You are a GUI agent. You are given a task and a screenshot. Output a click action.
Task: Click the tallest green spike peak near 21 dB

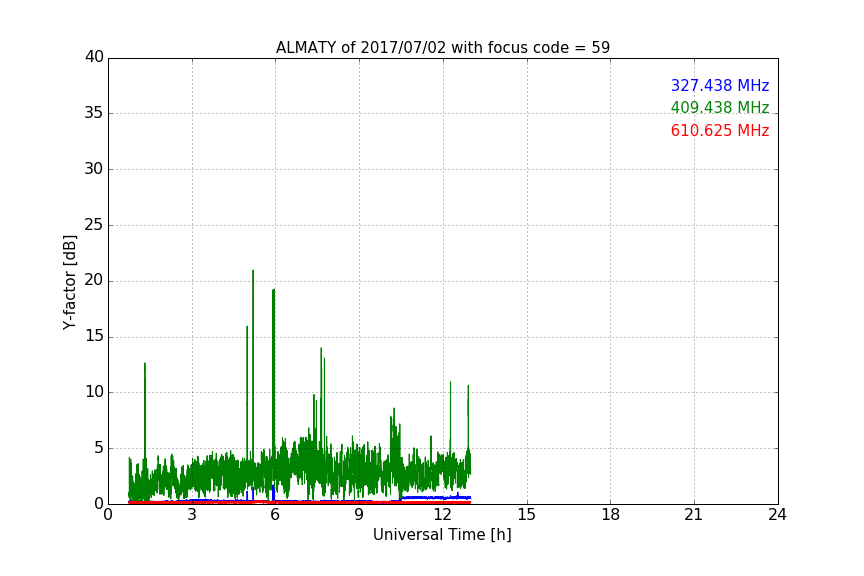tap(253, 271)
